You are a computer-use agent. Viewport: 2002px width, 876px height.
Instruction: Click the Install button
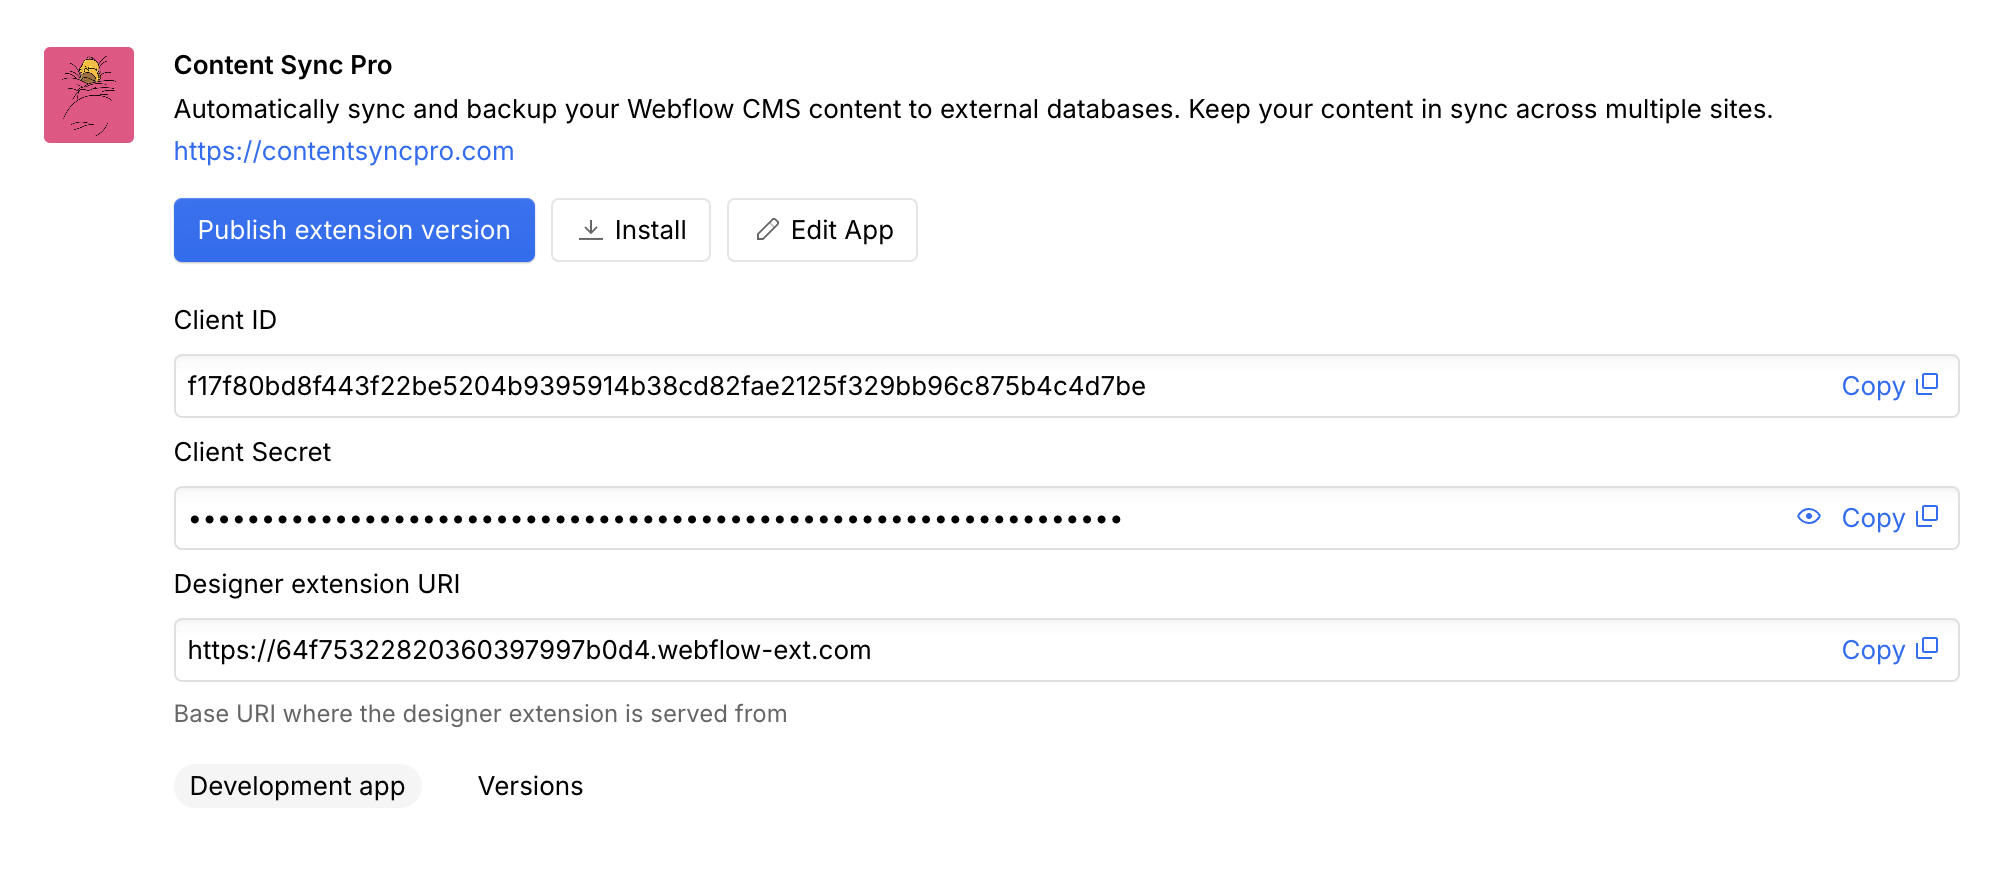click(x=630, y=230)
